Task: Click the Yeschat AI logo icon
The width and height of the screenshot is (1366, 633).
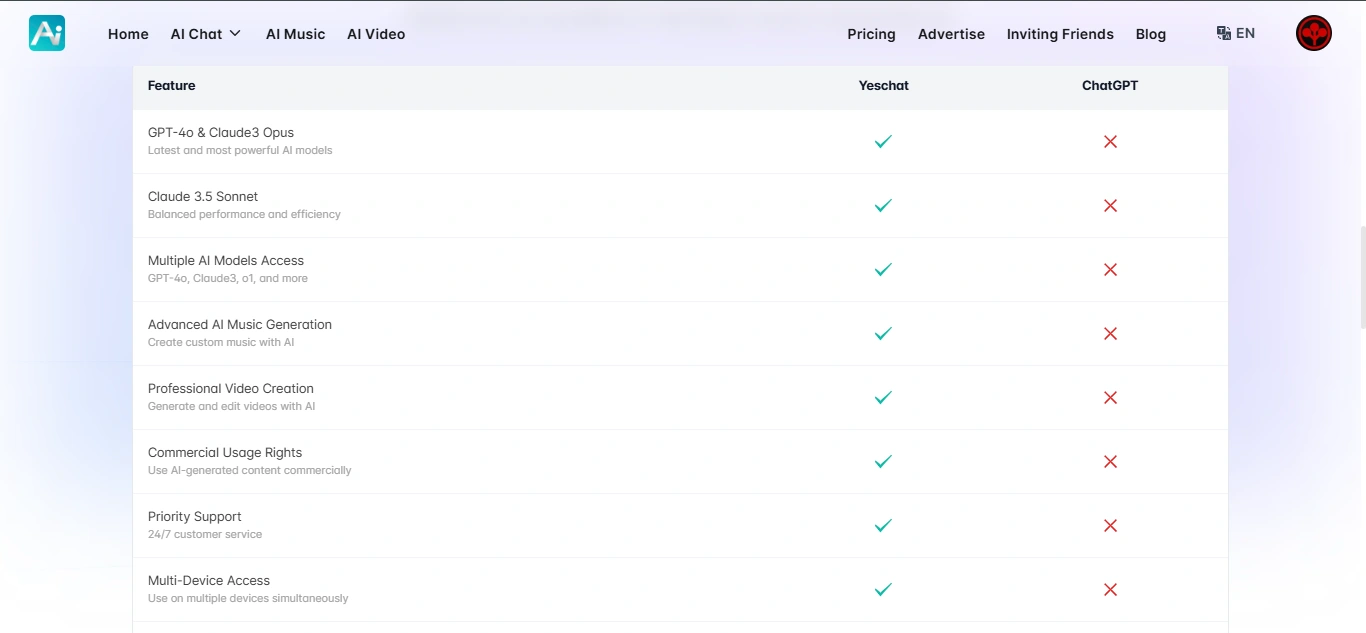Action: pyautogui.click(x=47, y=33)
